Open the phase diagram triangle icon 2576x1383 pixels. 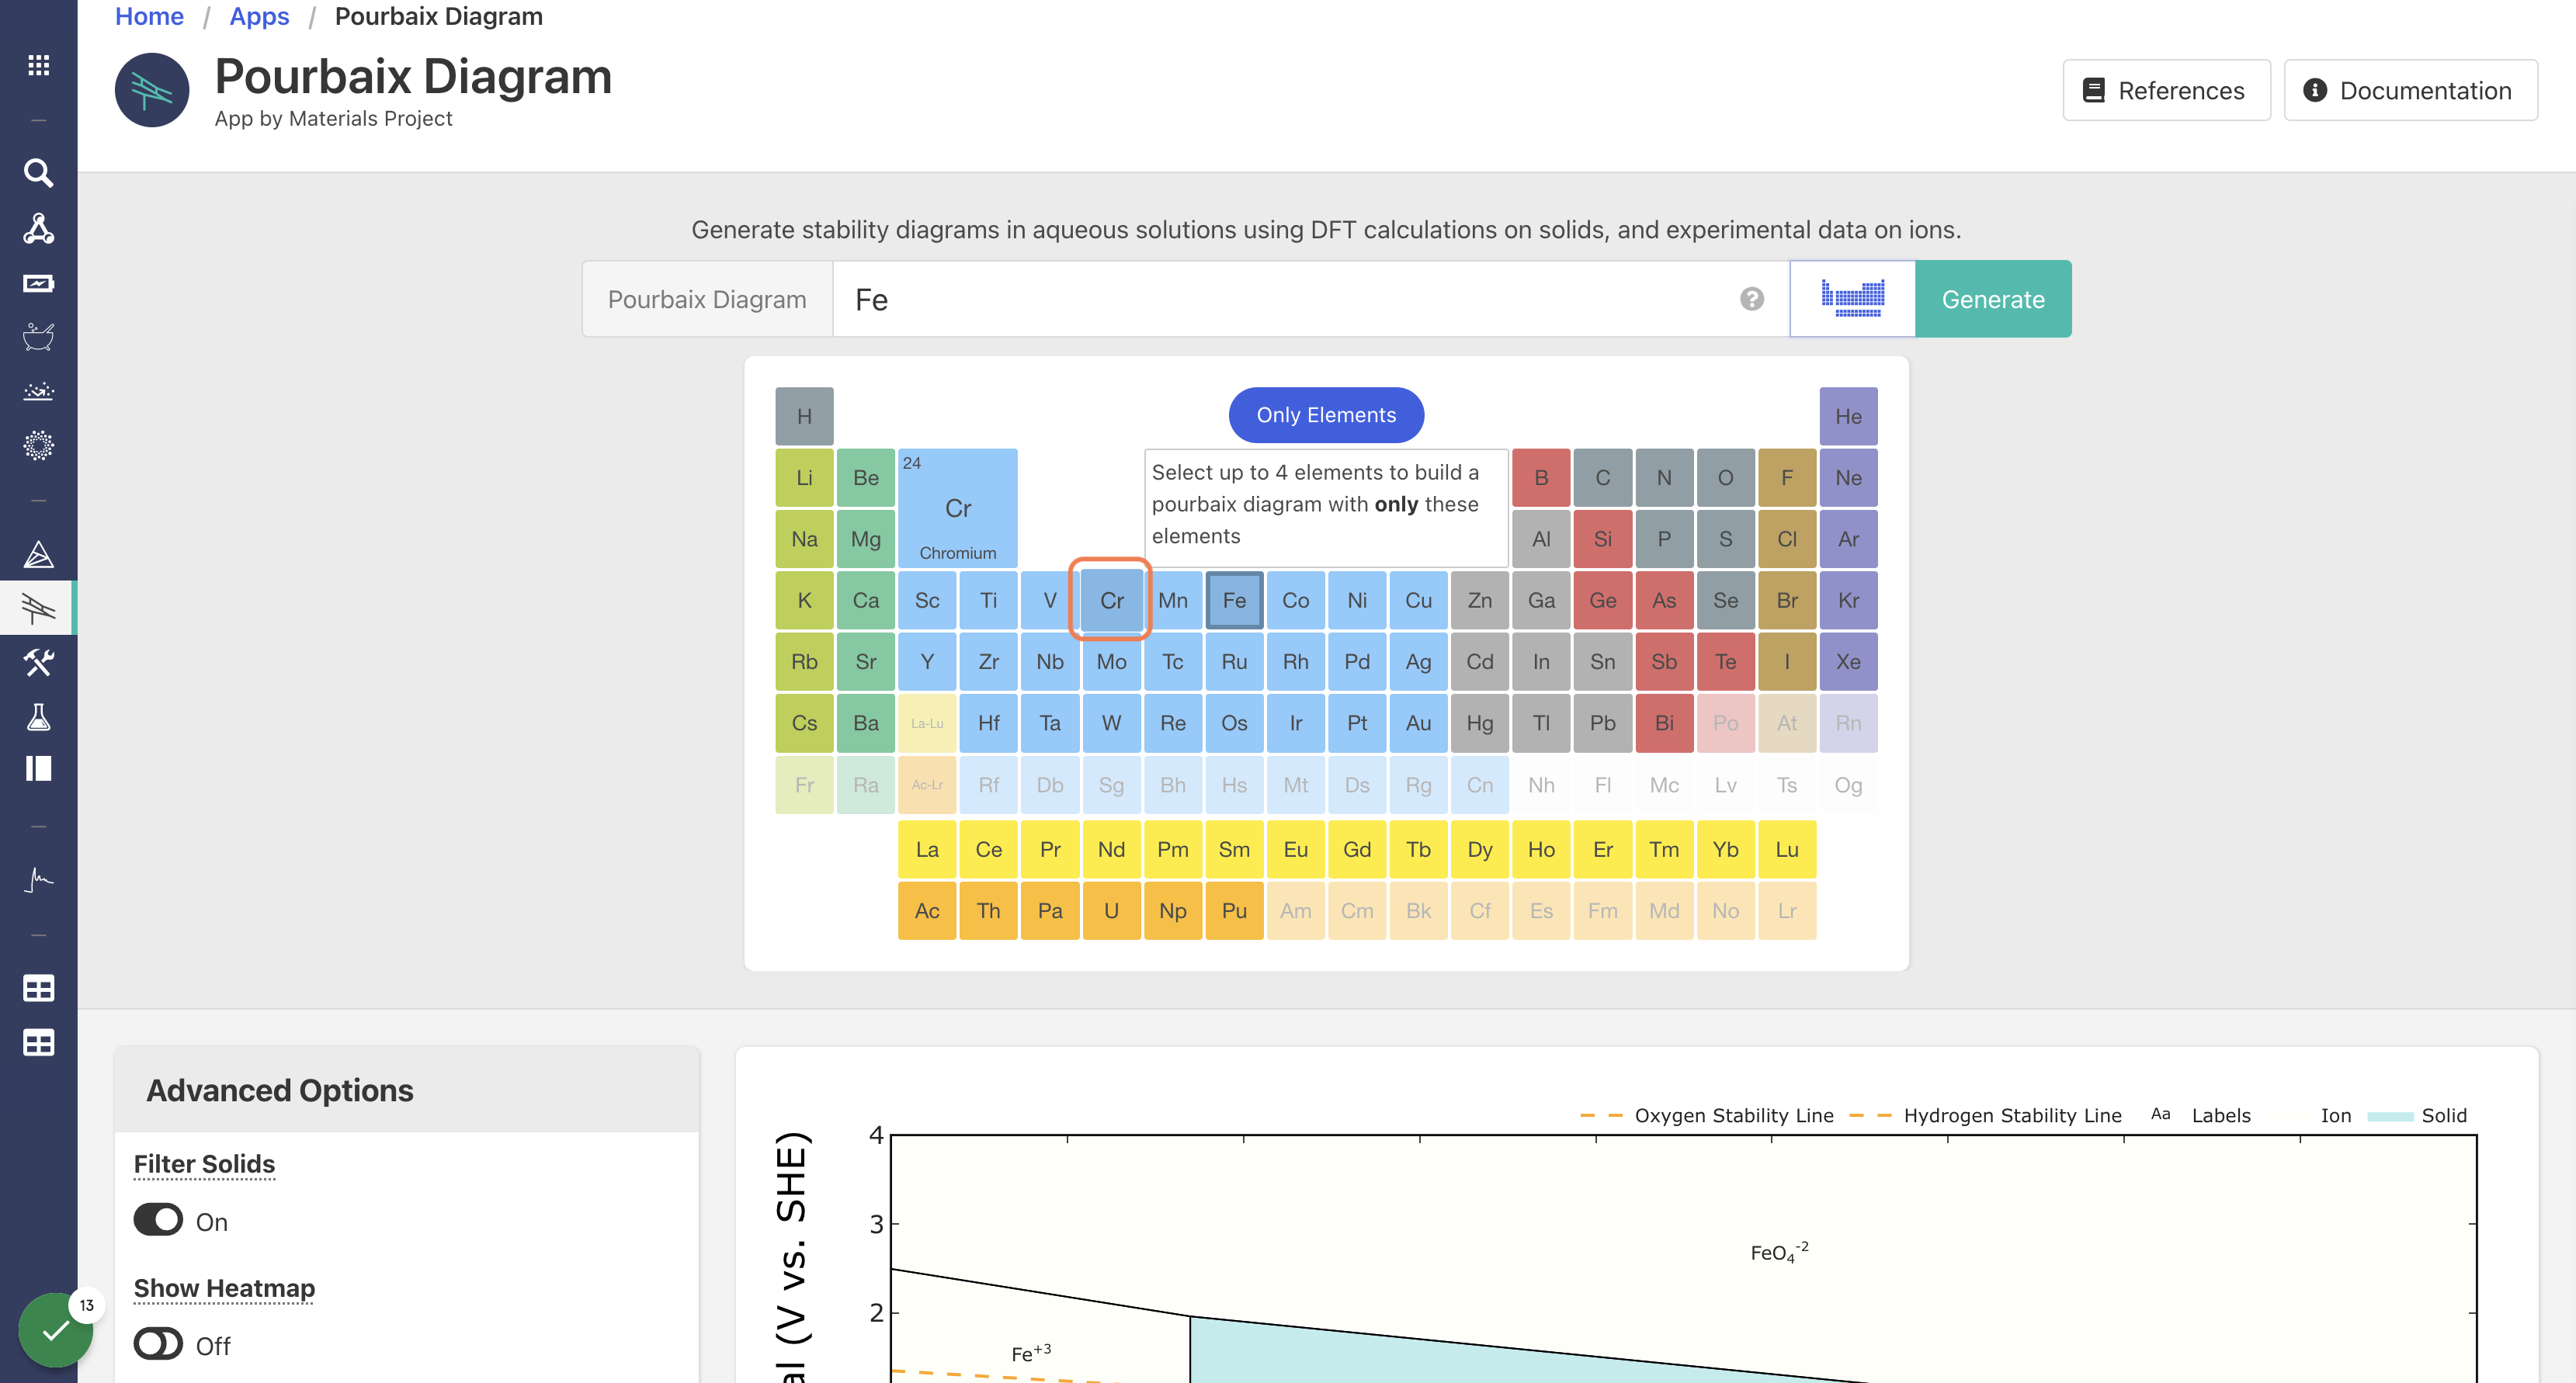coord(38,554)
